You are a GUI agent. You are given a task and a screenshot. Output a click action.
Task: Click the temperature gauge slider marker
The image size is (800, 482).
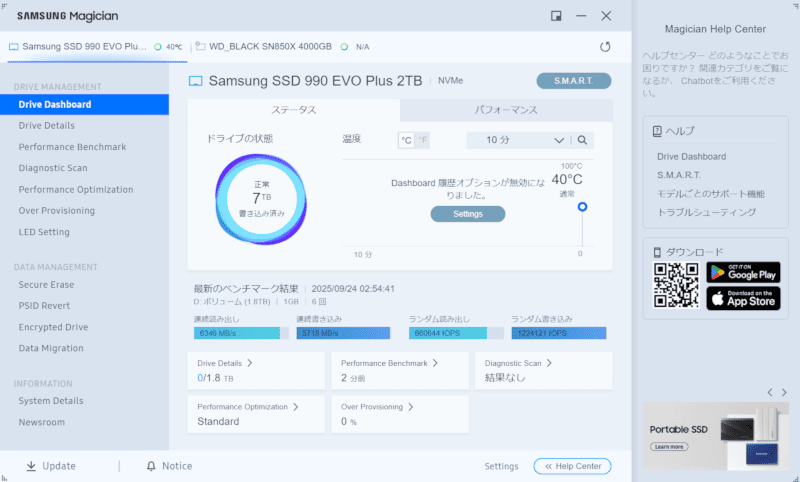[582, 207]
